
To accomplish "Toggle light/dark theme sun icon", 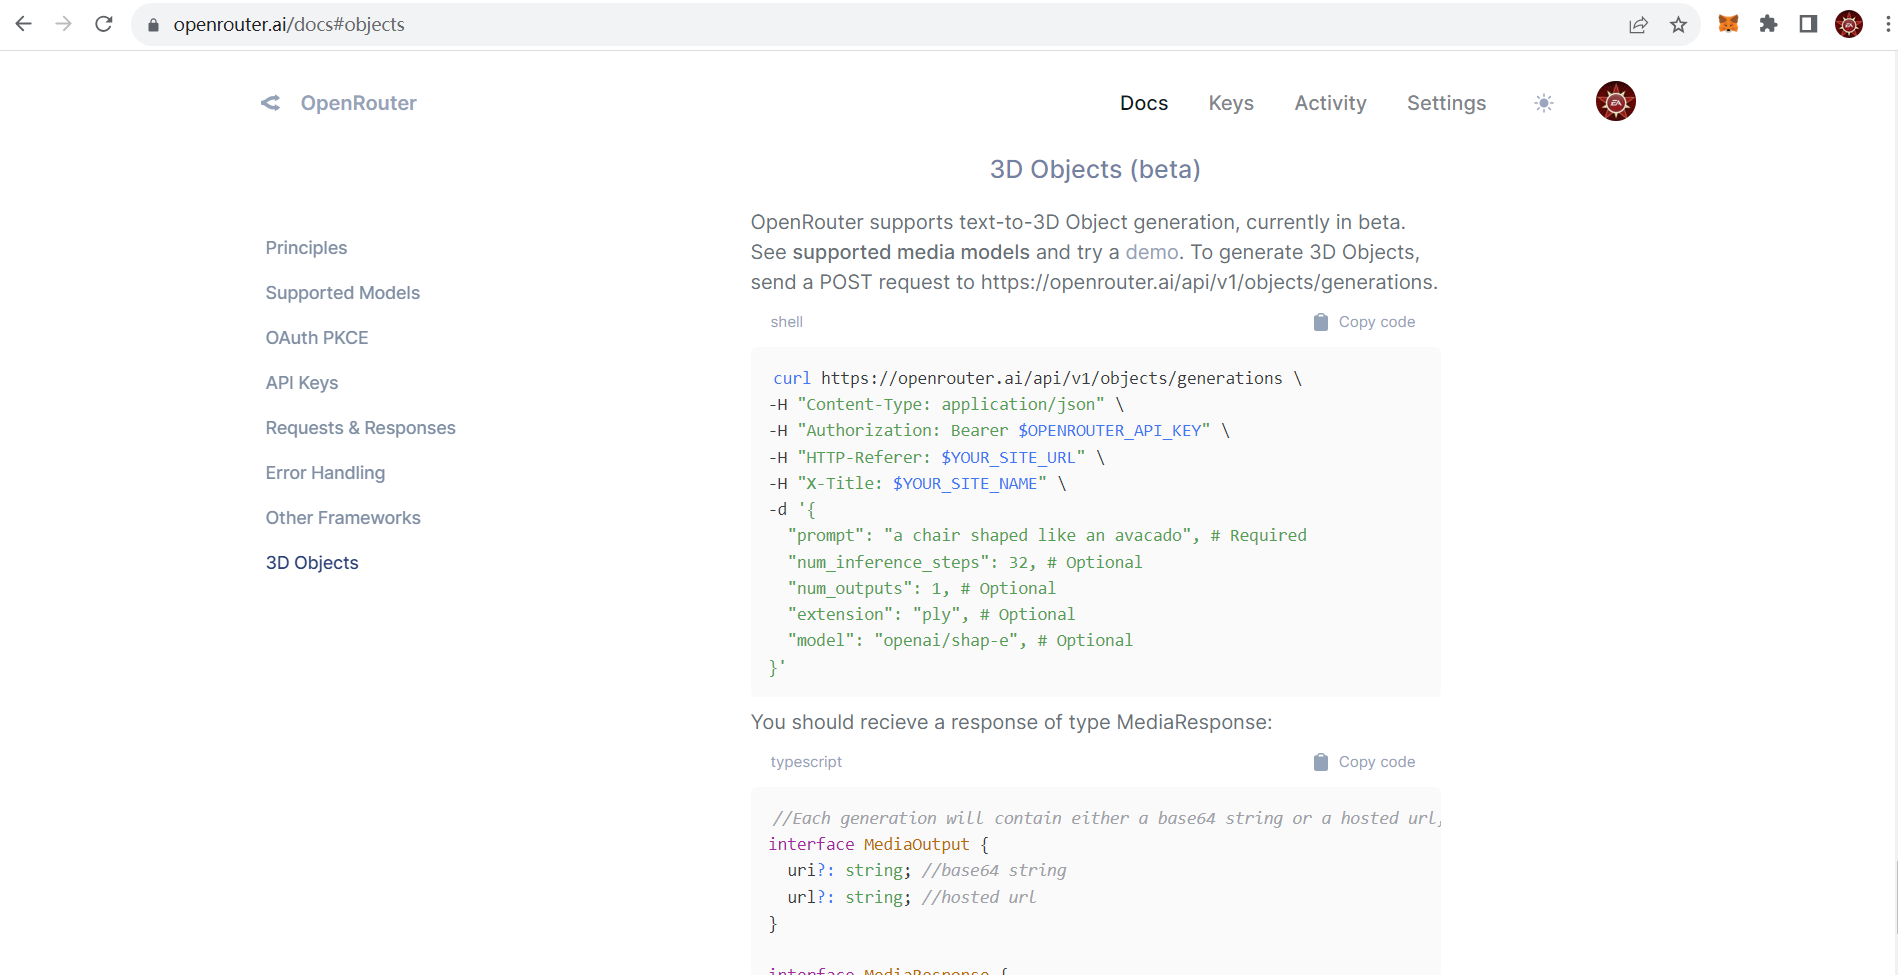I will point(1544,103).
